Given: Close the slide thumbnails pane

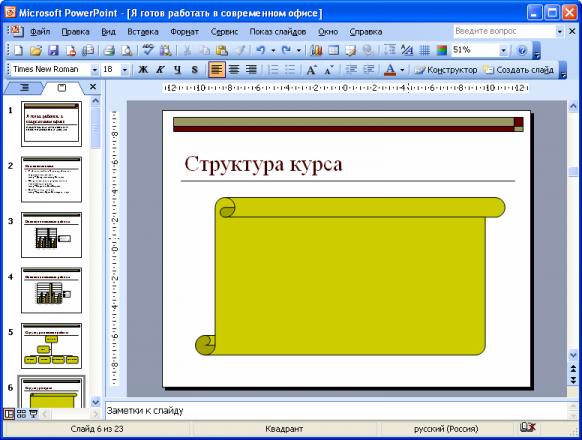Looking at the screenshot, I should (x=93, y=87).
